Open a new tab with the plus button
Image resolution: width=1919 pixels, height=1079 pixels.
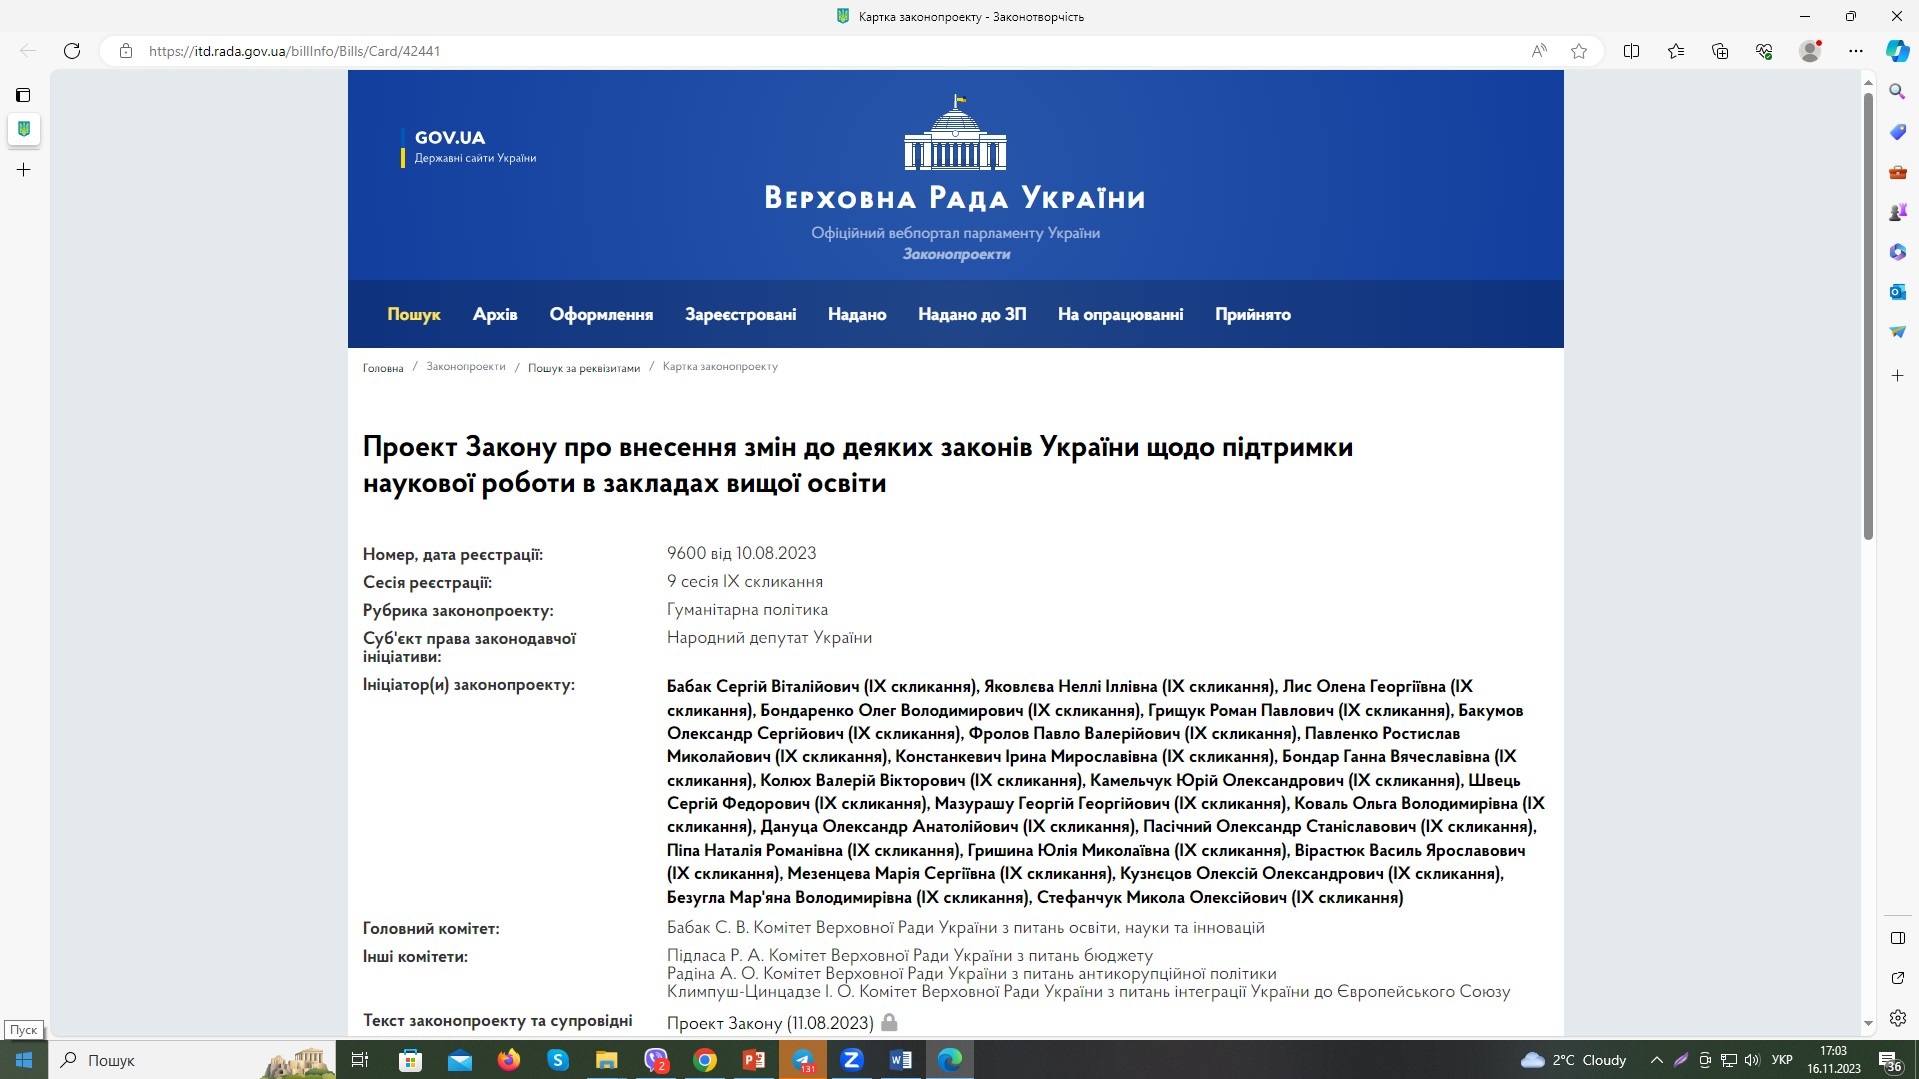[x=23, y=170]
